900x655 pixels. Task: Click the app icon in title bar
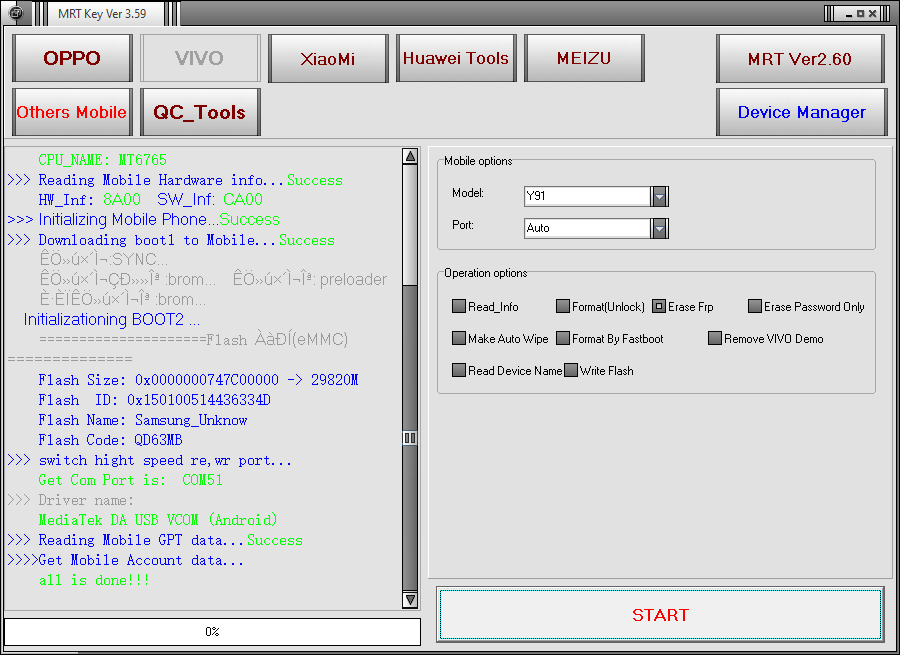click(15, 13)
